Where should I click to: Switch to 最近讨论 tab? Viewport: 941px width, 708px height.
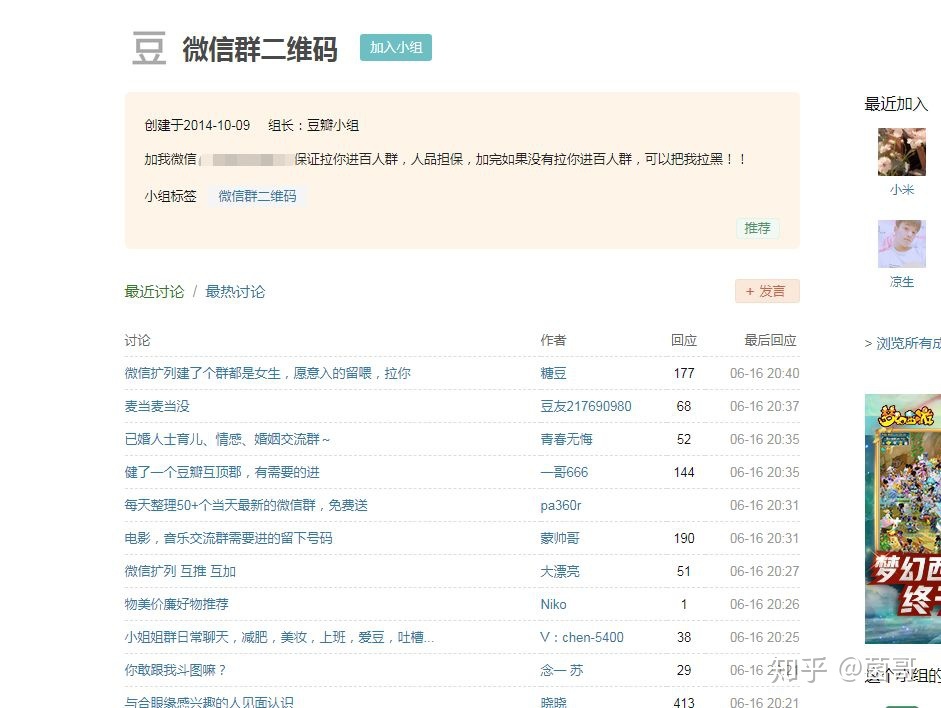coord(154,292)
